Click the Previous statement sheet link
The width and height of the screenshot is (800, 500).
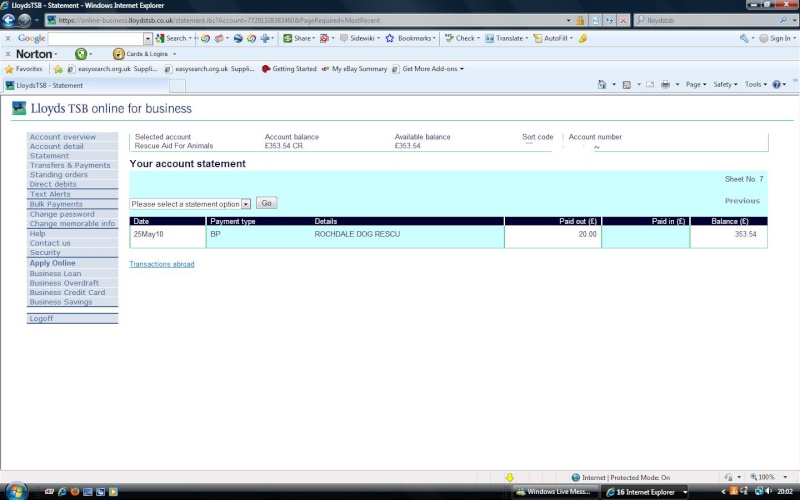(x=742, y=201)
